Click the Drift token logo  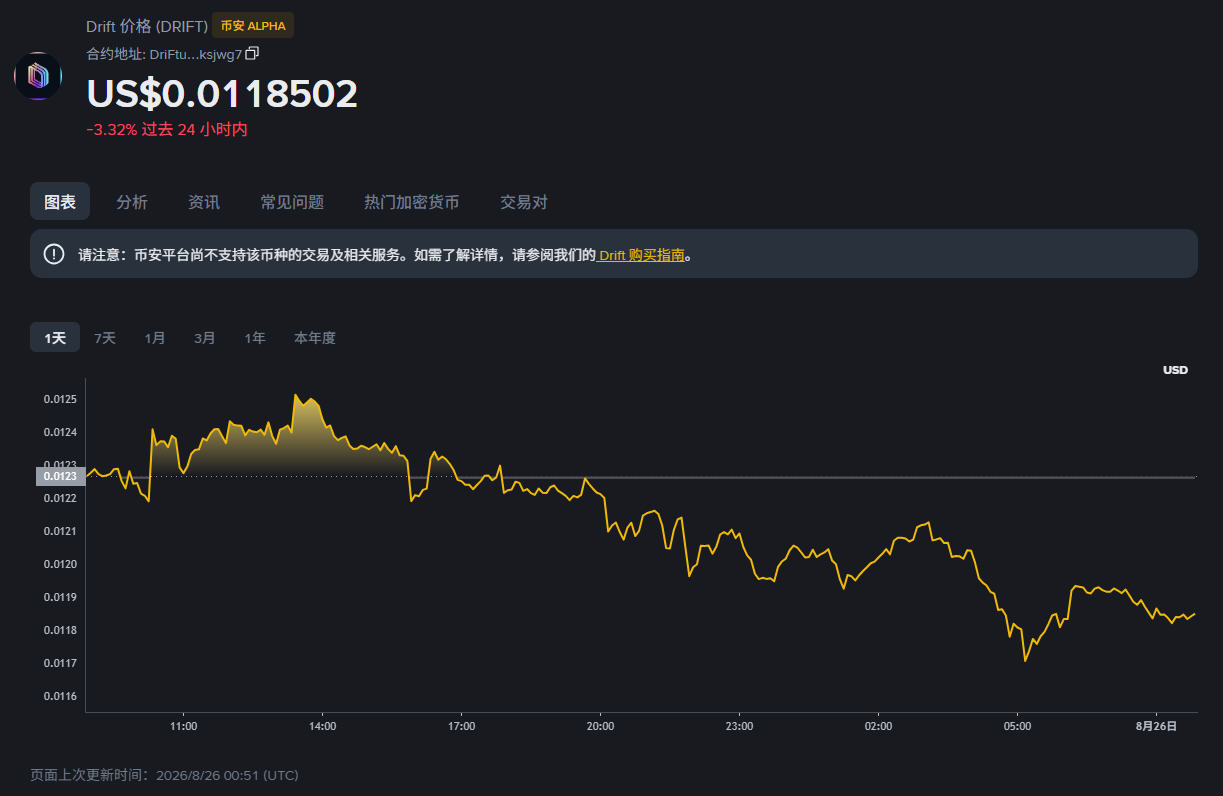38,76
